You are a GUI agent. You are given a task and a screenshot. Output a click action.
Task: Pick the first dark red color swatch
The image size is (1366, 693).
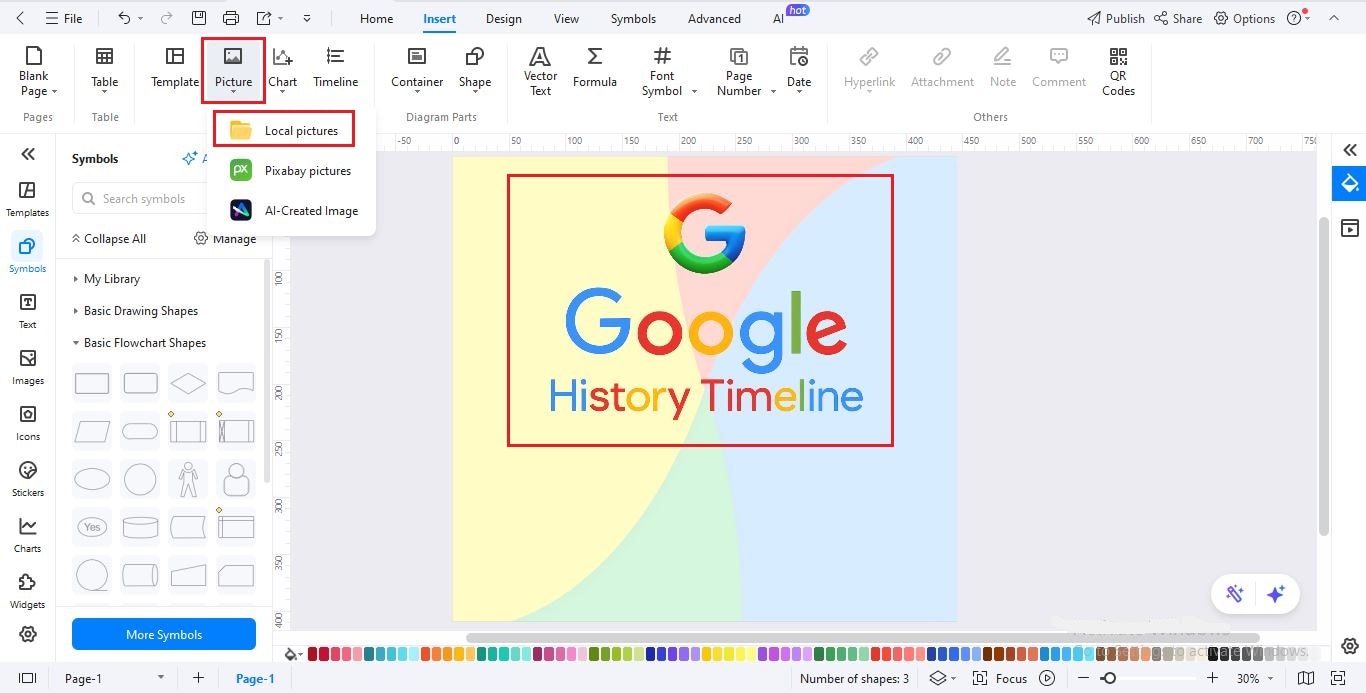313,654
